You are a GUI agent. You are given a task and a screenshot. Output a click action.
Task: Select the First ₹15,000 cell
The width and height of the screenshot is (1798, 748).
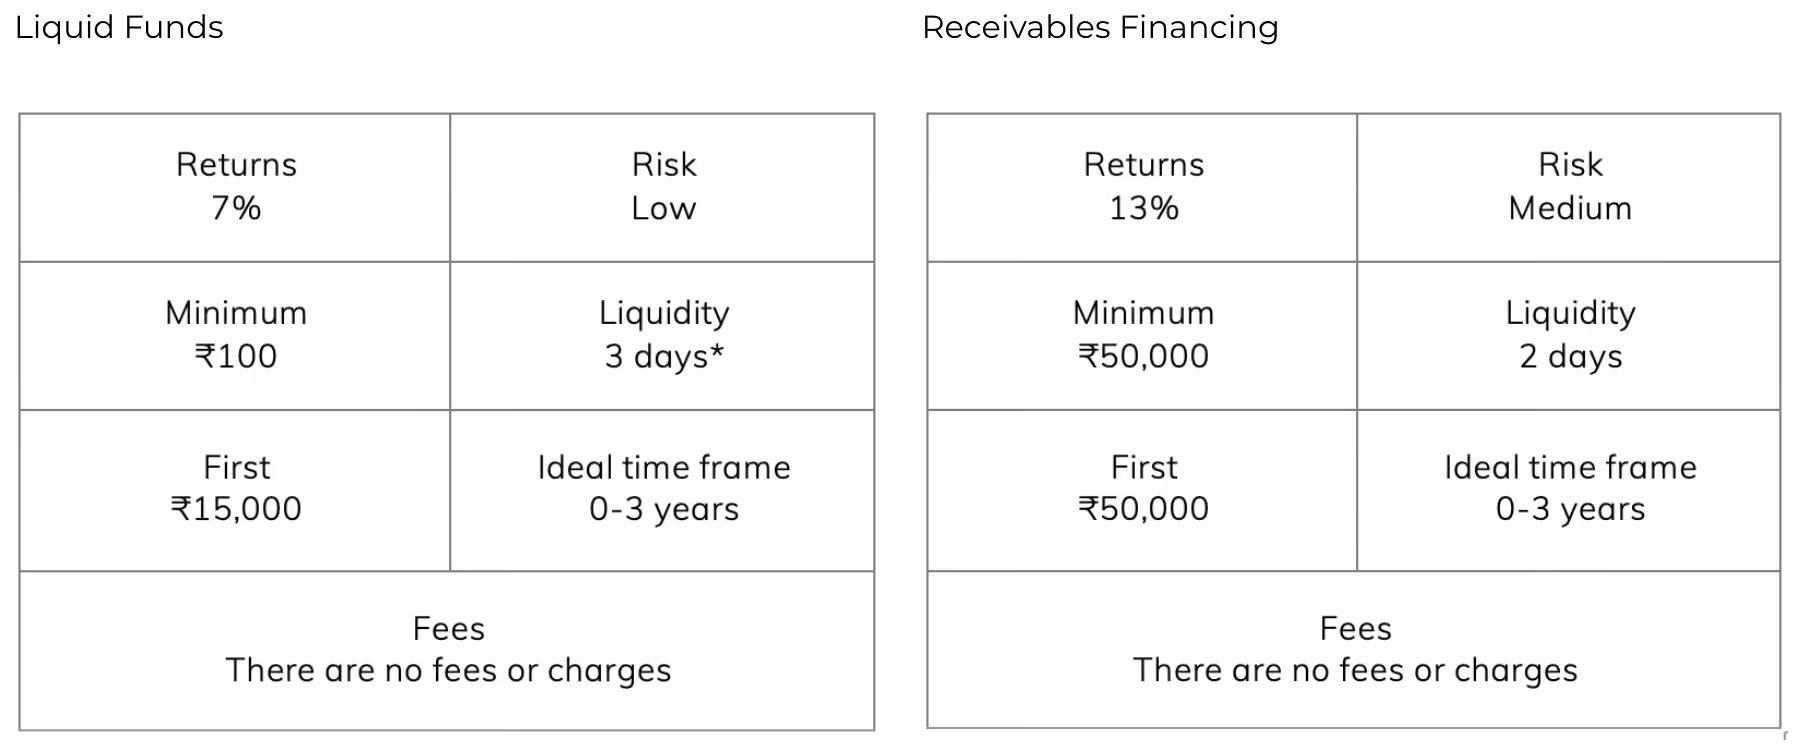point(235,490)
